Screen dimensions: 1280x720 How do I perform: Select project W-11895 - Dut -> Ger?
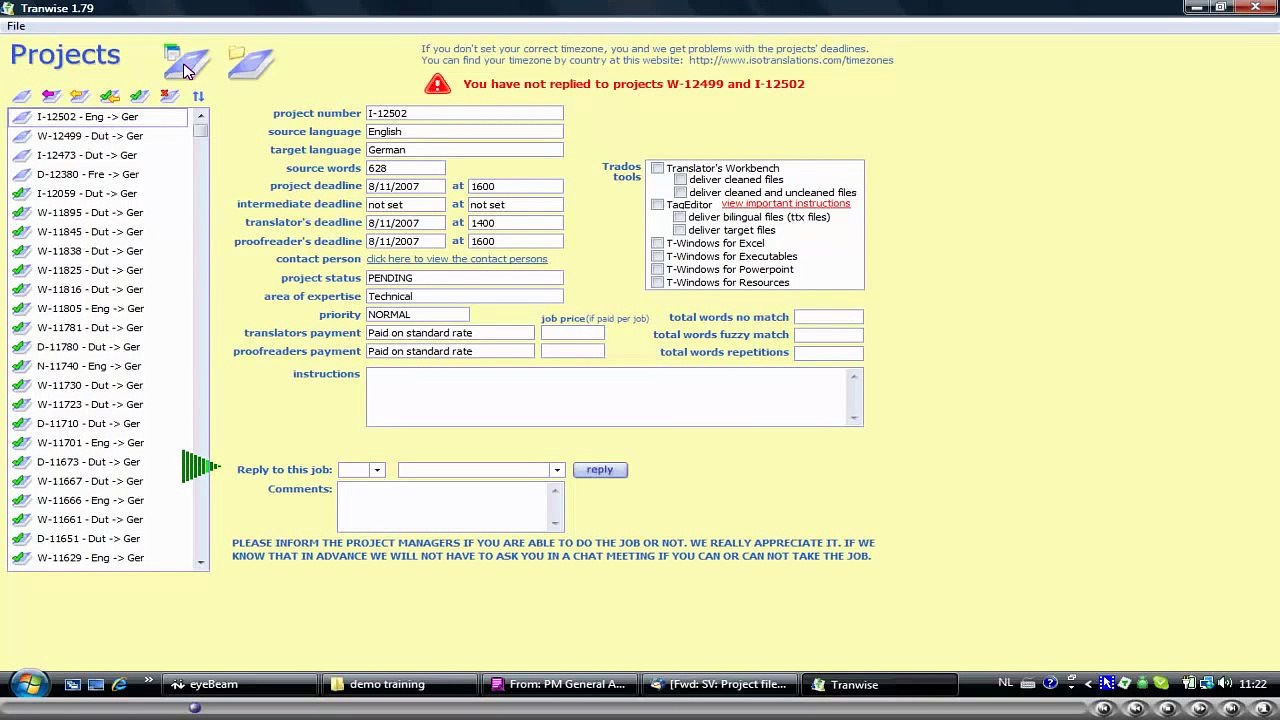click(x=98, y=213)
